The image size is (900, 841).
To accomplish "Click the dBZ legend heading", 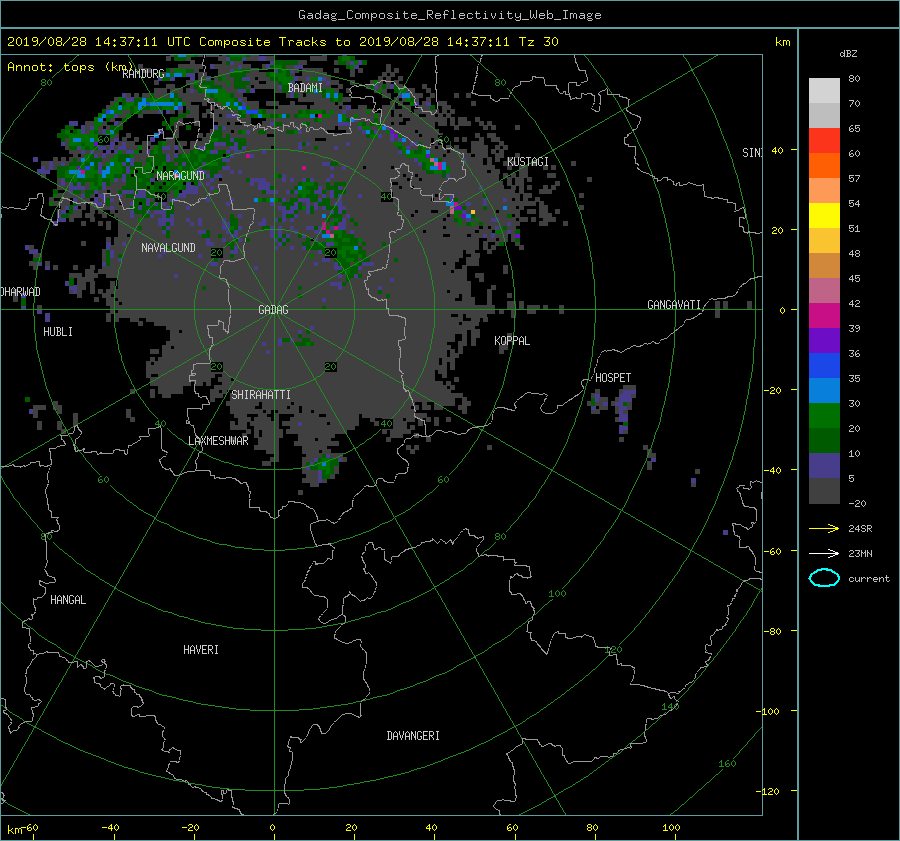I will 848,54.
